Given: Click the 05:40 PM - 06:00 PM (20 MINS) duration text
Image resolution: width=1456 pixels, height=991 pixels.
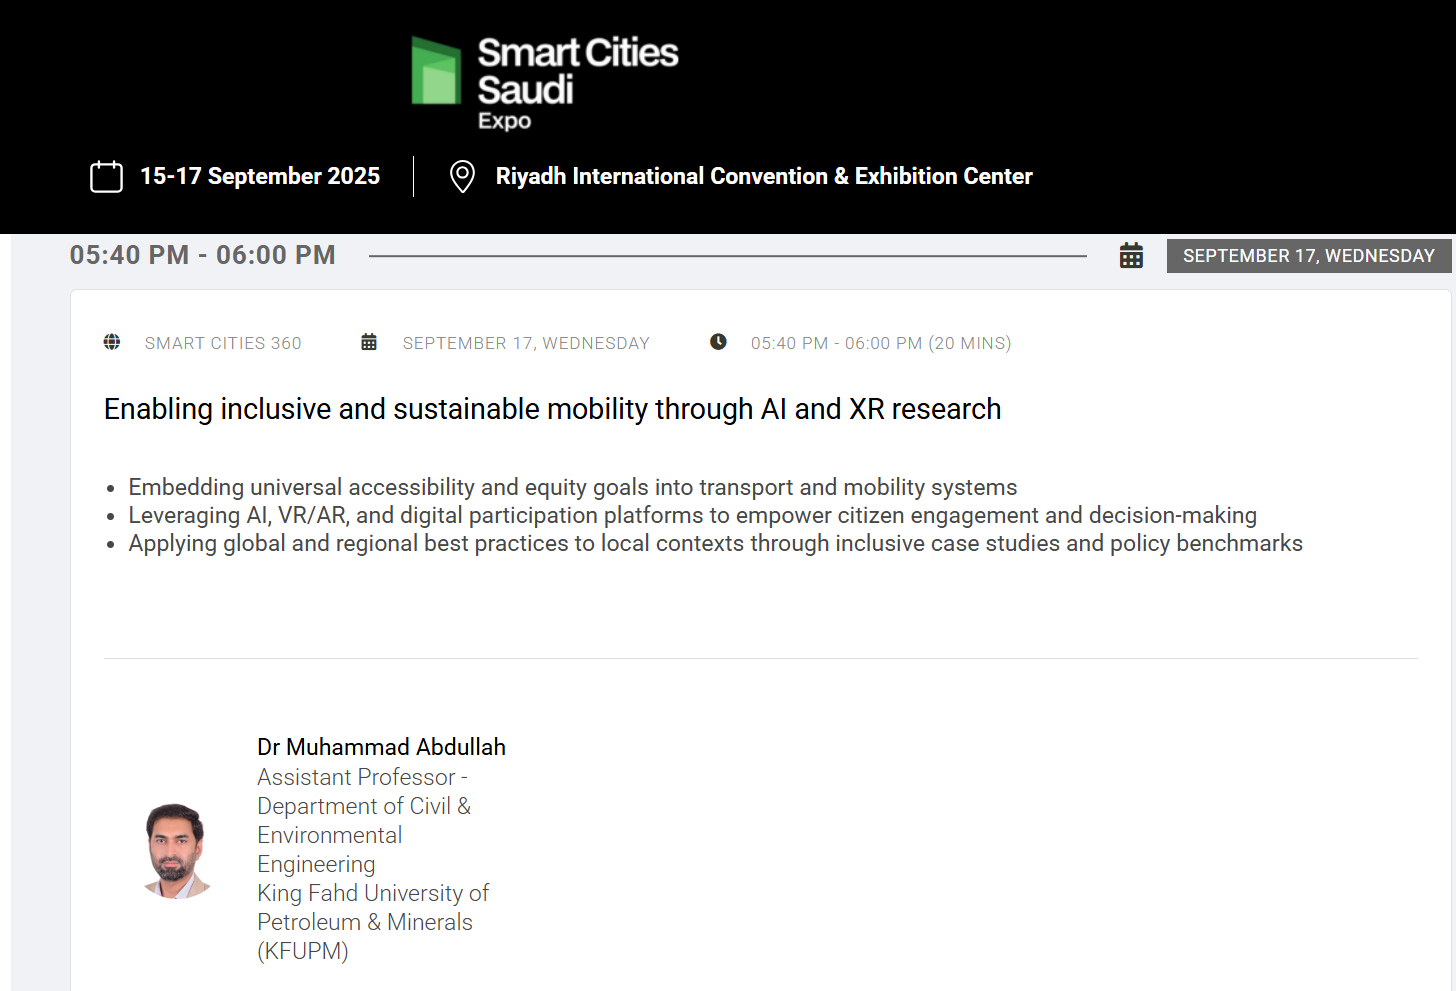Looking at the screenshot, I should [880, 343].
